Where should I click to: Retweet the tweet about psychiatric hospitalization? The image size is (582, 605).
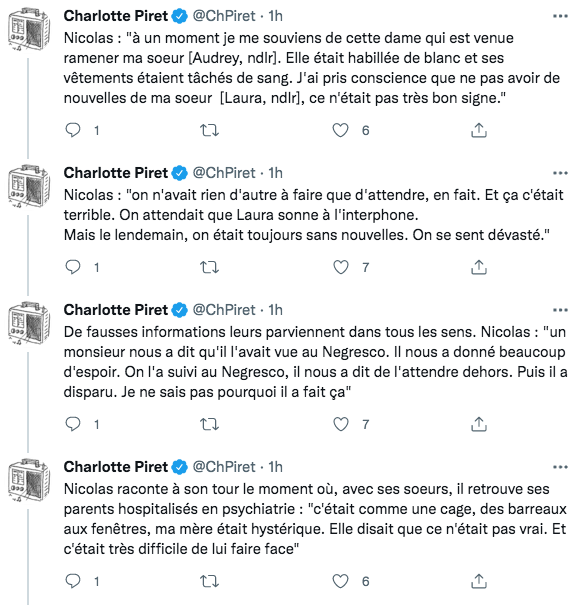tap(209, 581)
